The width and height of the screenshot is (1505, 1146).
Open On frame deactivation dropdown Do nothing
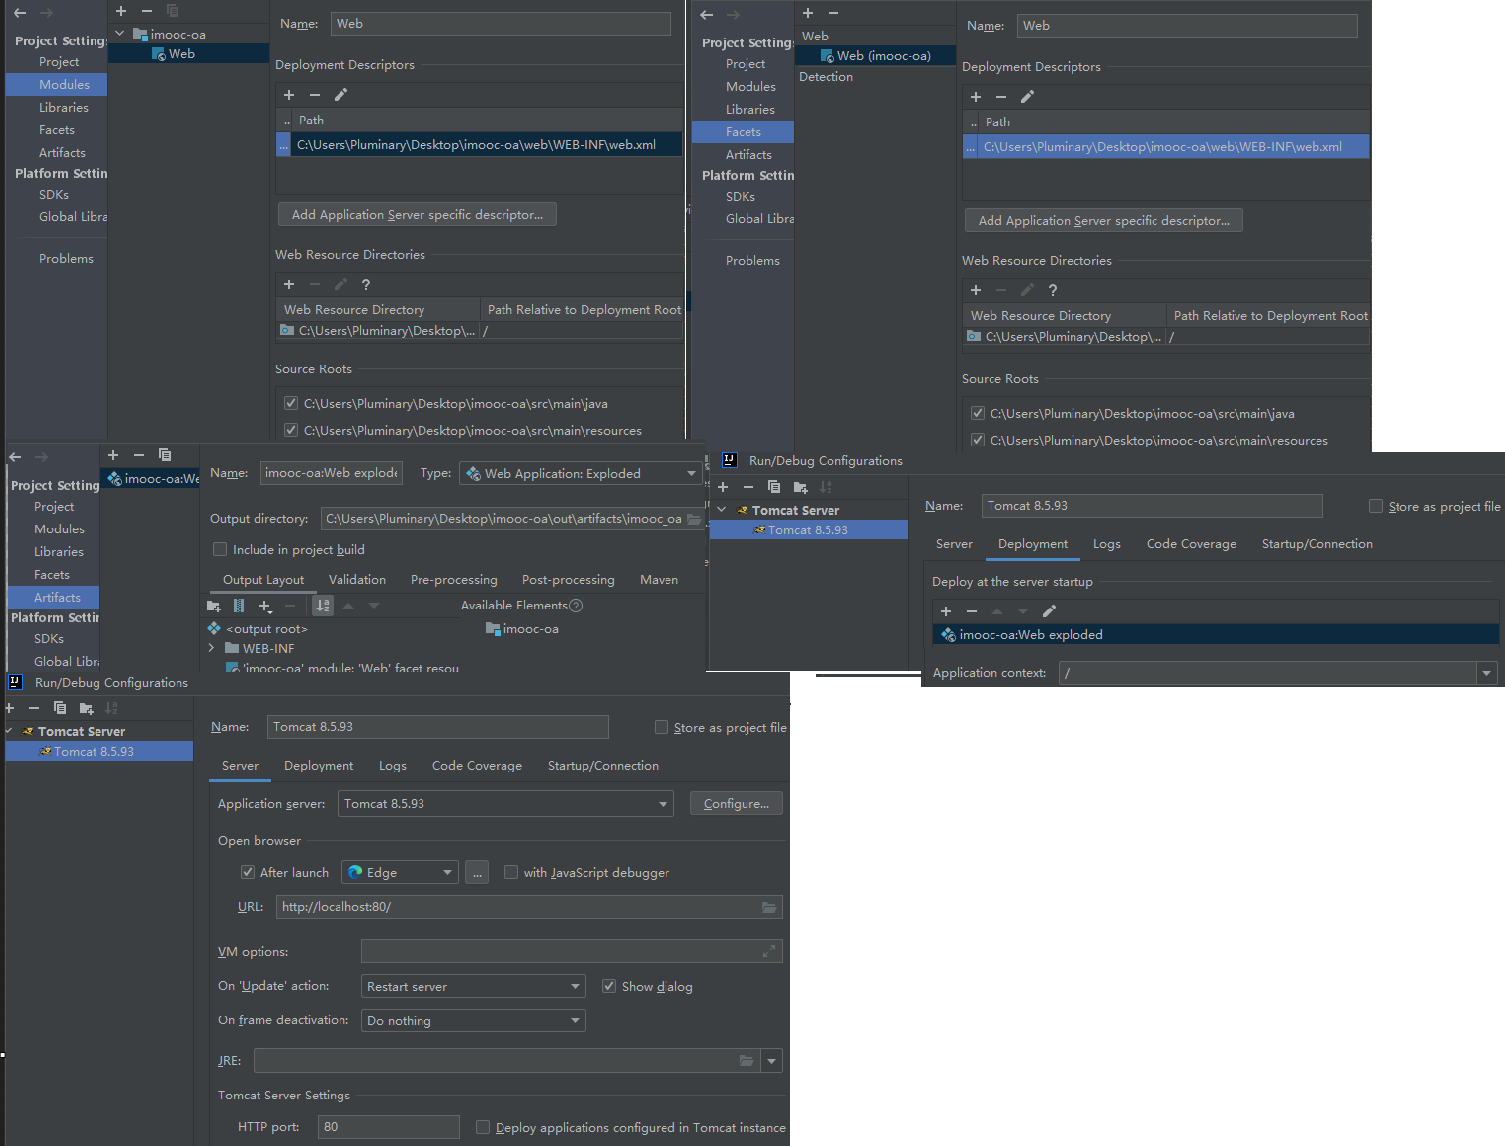pyautogui.click(x=473, y=1021)
